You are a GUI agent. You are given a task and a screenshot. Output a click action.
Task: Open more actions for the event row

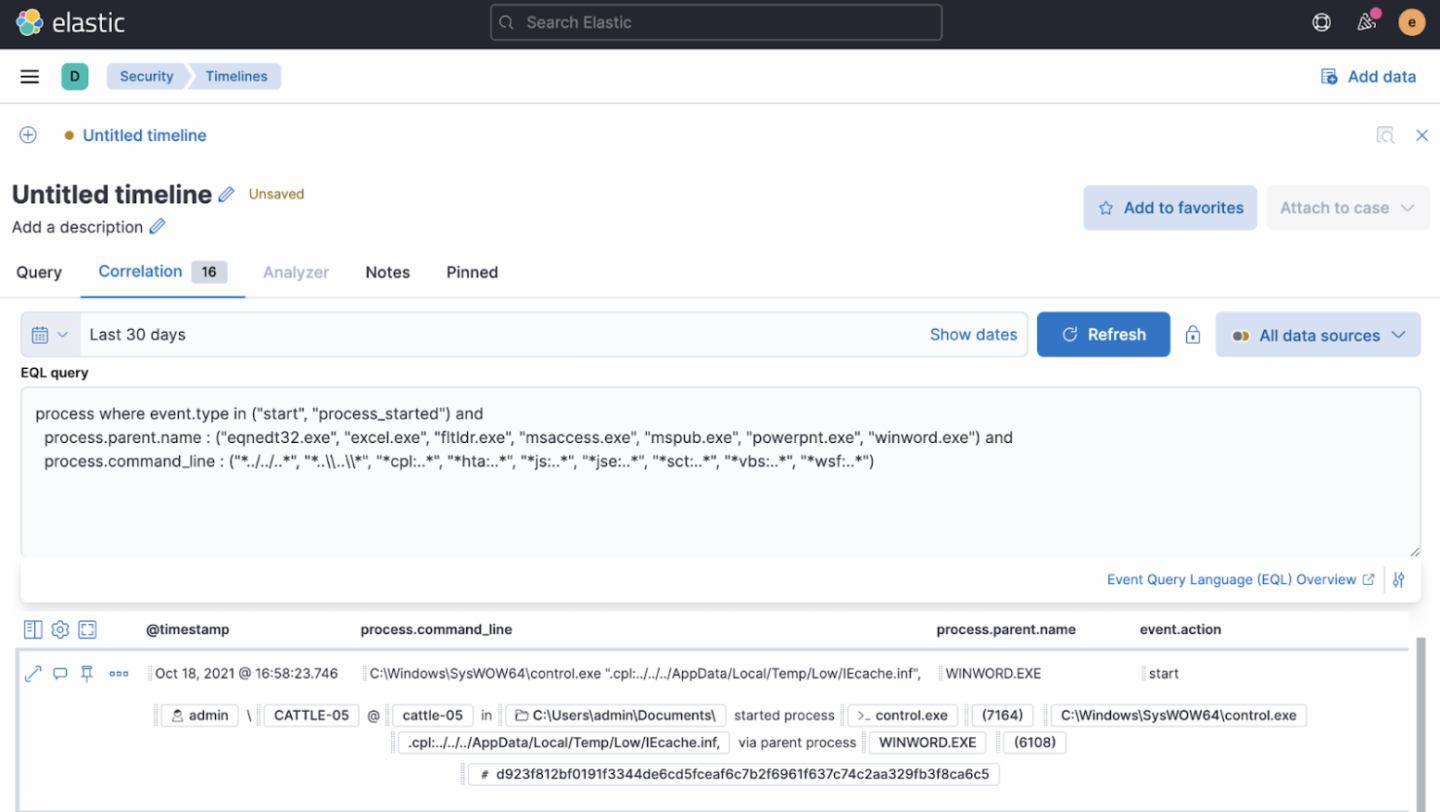tap(119, 673)
